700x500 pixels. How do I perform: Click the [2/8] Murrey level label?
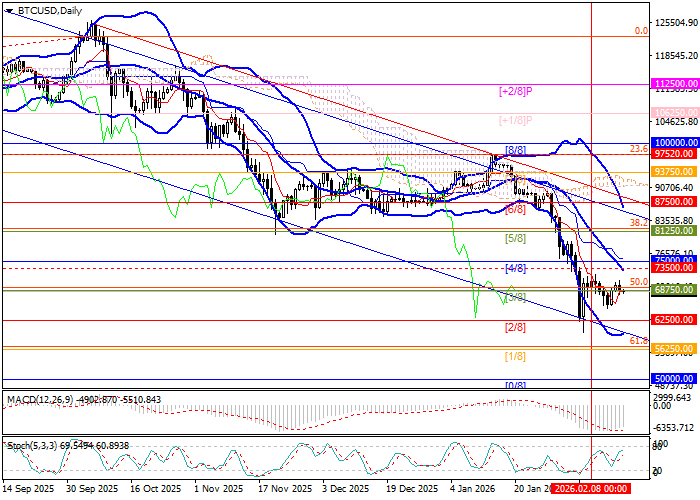point(515,327)
